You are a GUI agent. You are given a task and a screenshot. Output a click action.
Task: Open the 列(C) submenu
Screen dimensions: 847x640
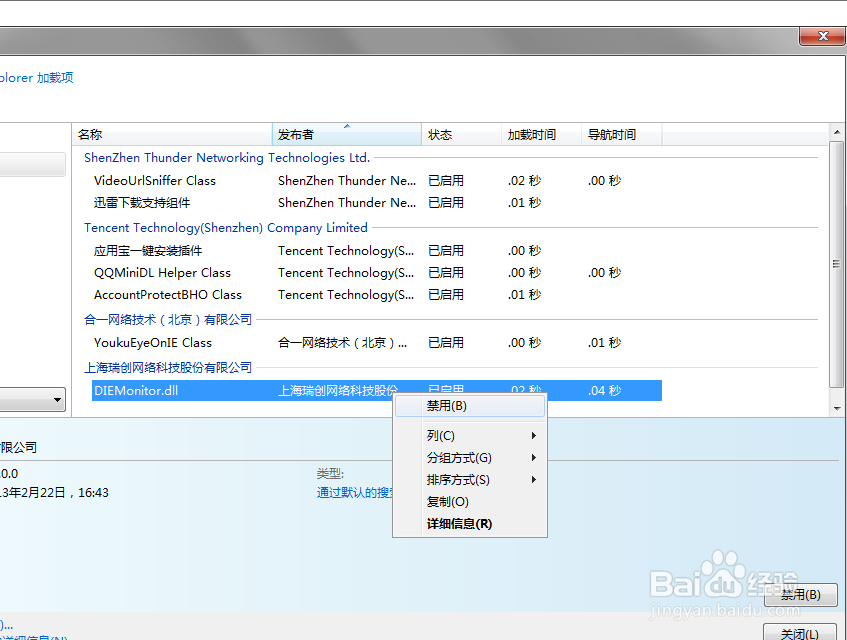469,435
